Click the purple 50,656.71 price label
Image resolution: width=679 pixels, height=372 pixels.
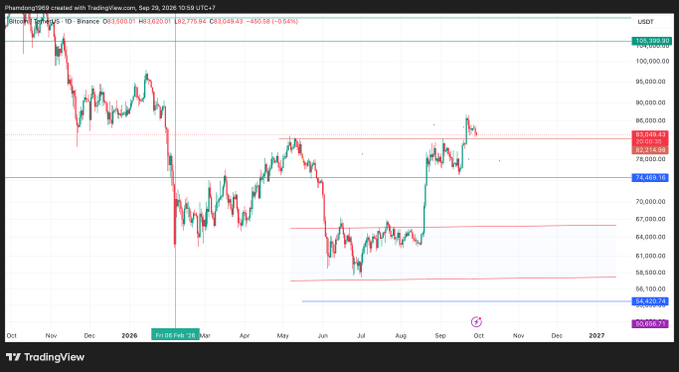[x=650, y=323]
